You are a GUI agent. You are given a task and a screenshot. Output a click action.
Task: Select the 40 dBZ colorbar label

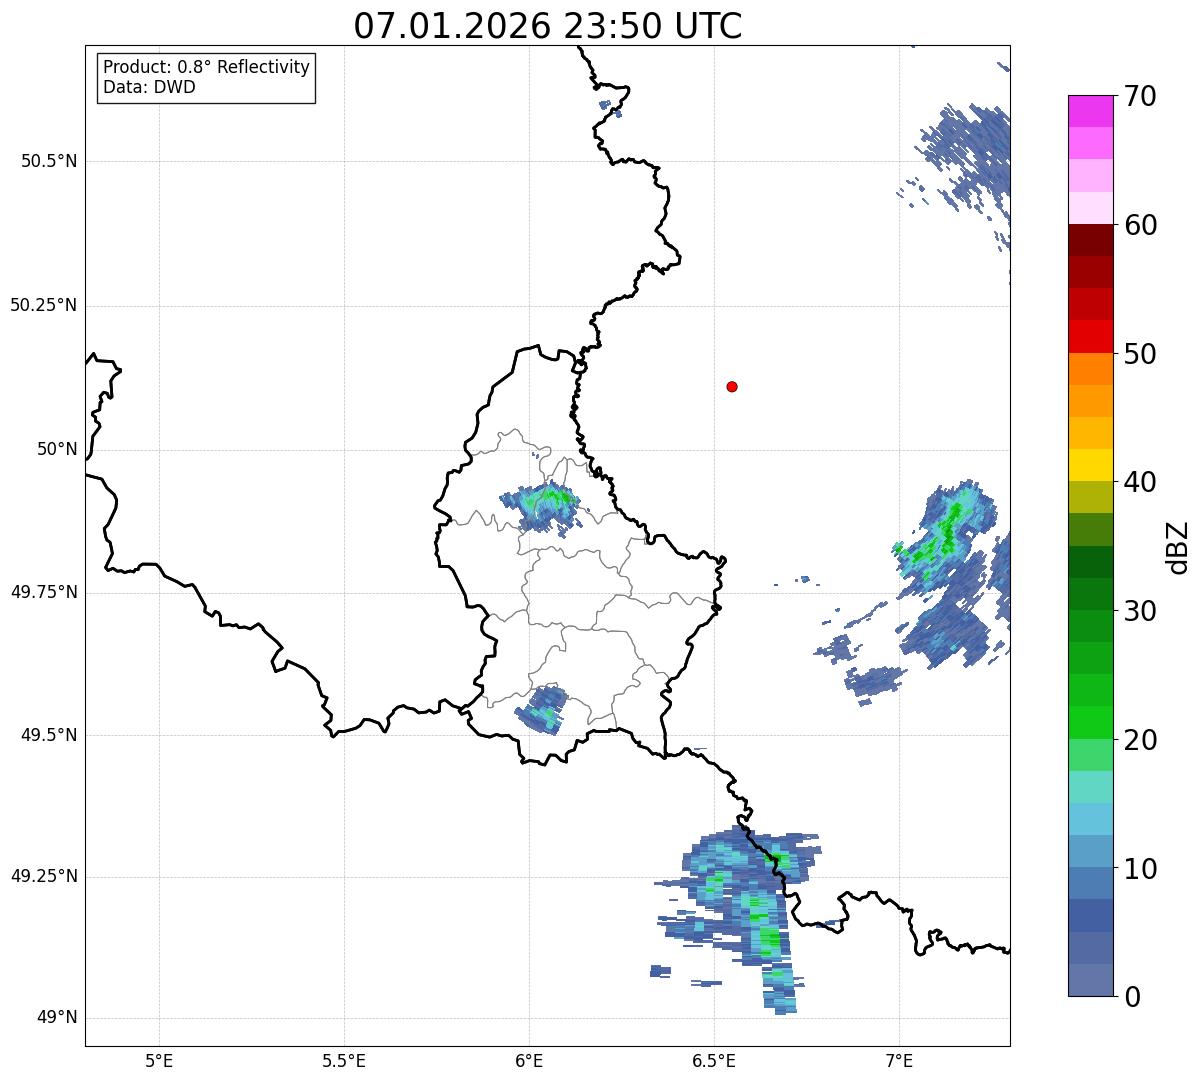coord(1141,482)
